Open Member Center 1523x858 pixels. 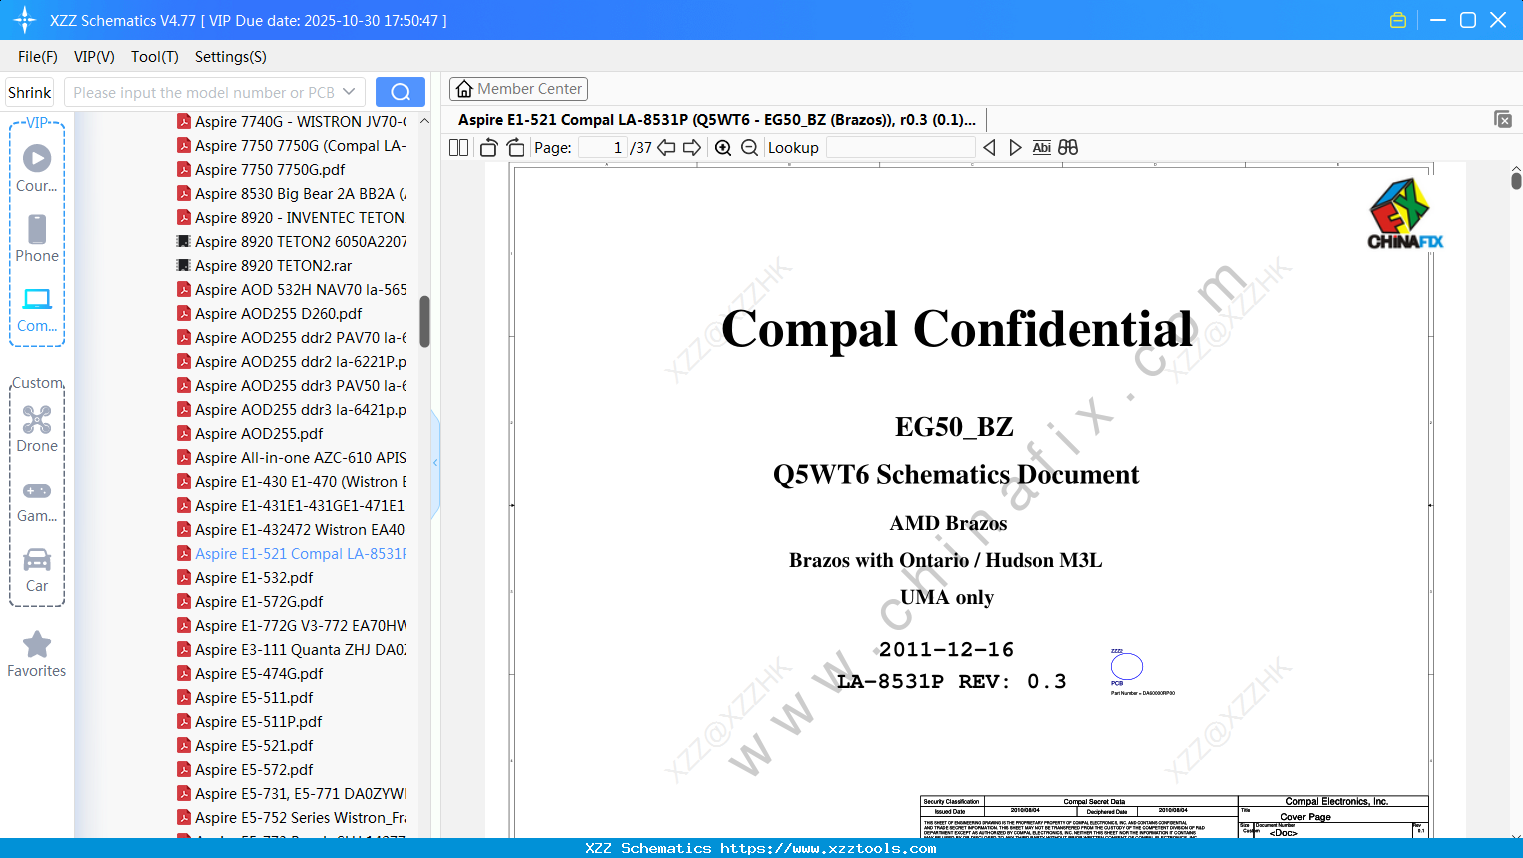[x=518, y=89]
